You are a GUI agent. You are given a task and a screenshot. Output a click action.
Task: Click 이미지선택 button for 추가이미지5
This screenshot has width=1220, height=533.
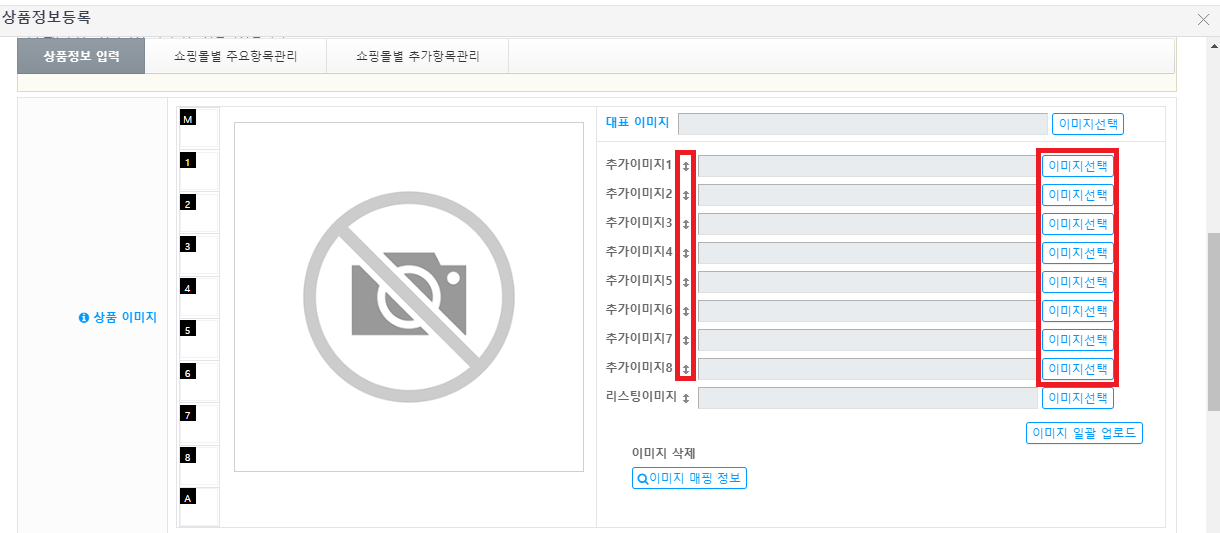click(1078, 282)
